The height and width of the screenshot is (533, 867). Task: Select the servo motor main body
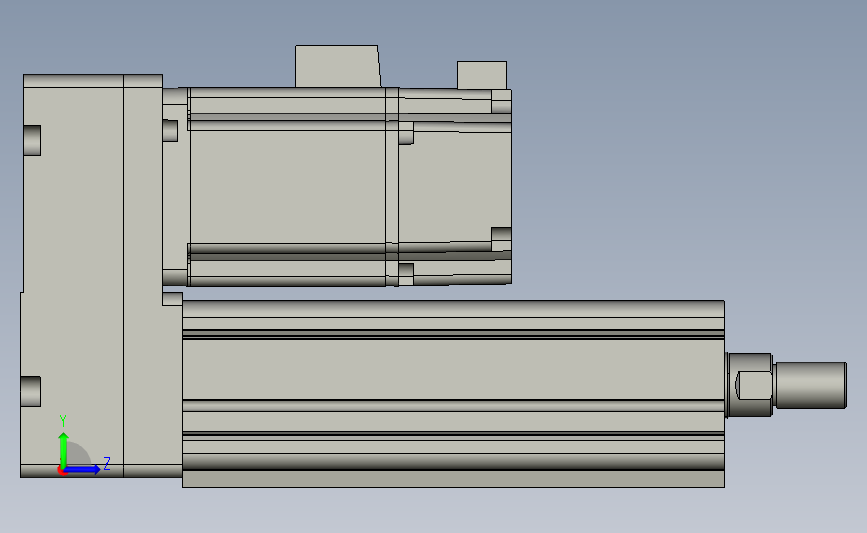coord(288,187)
